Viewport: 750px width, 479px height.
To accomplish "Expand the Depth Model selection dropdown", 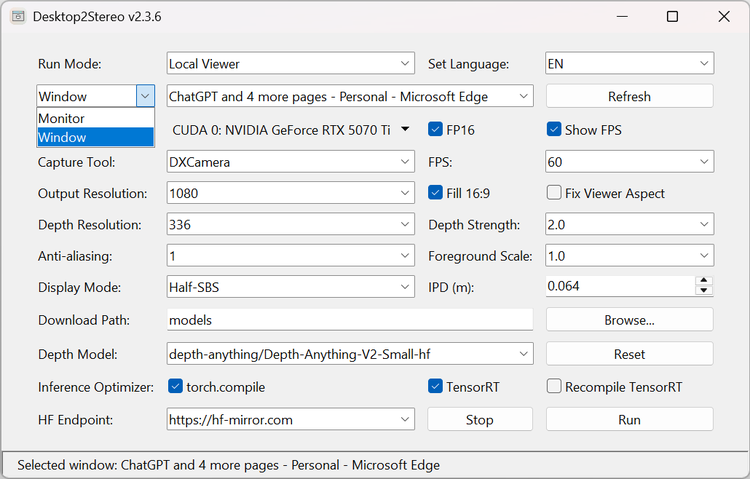I will point(350,354).
